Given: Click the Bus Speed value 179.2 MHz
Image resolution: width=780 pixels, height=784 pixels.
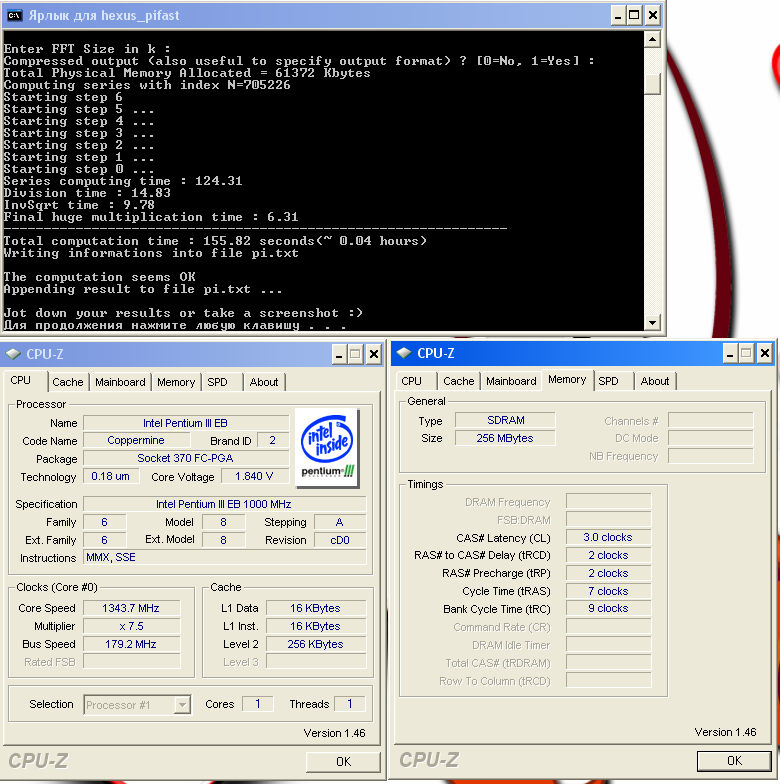Looking at the screenshot, I should pyautogui.click(x=131, y=644).
